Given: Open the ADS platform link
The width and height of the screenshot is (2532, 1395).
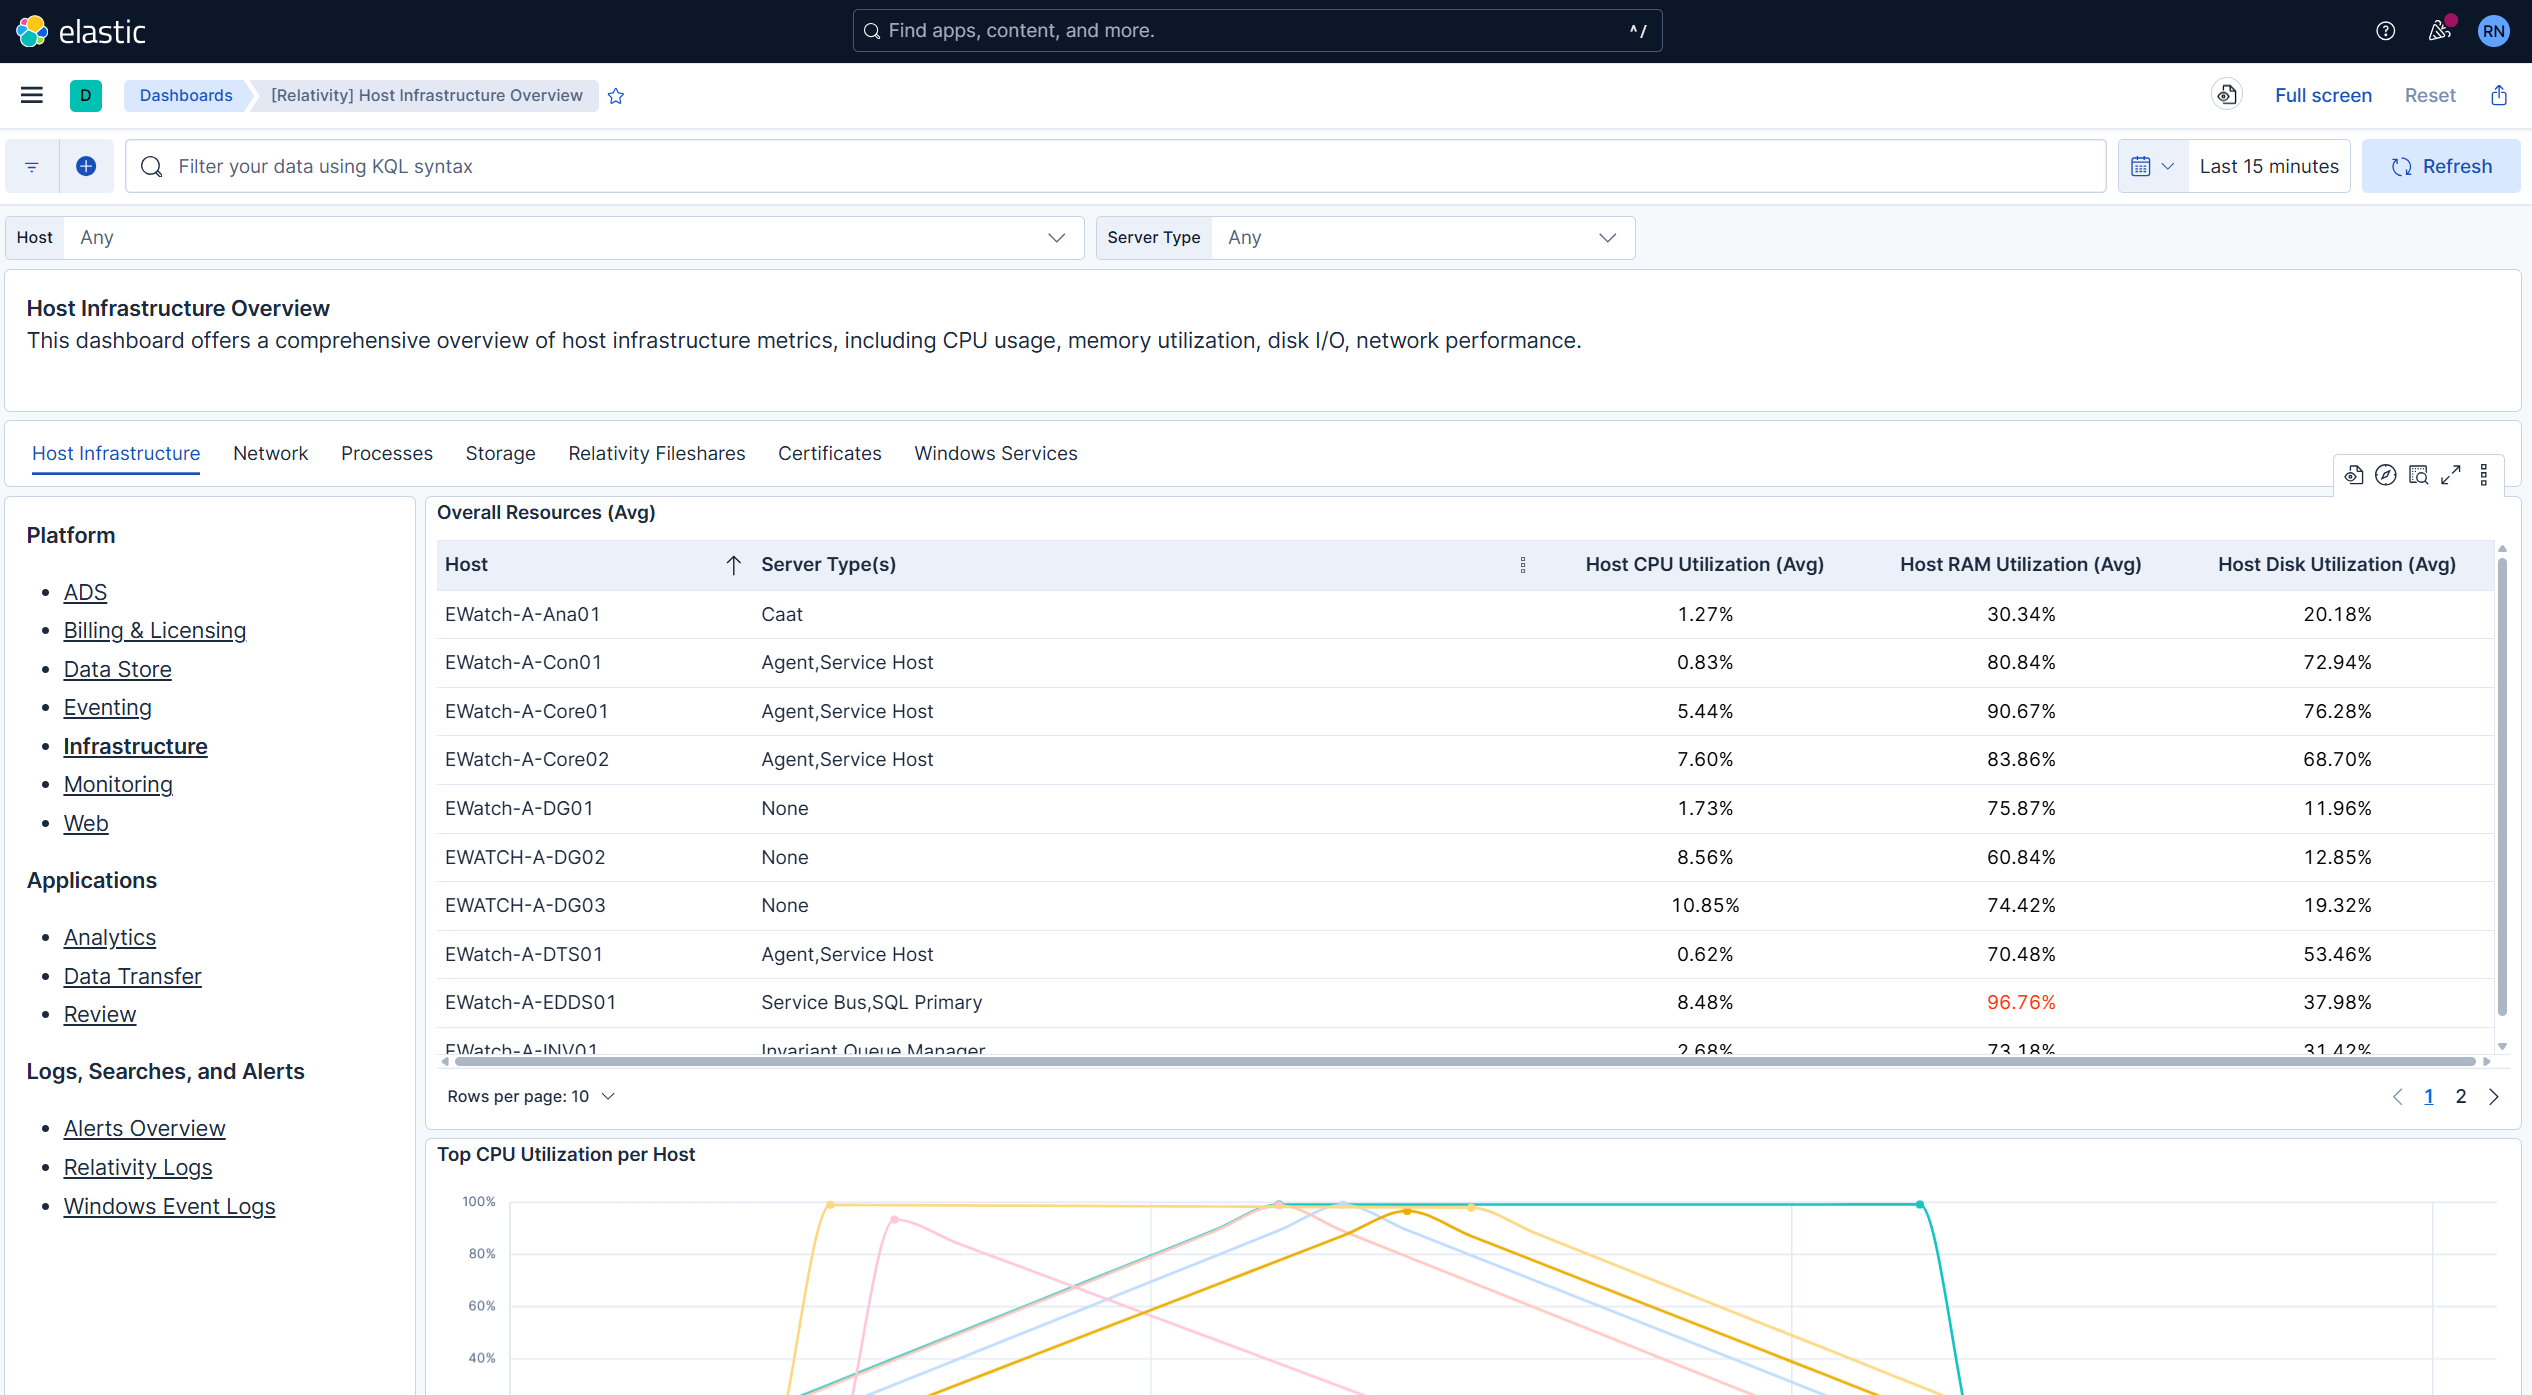Looking at the screenshot, I should tap(85, 592).
